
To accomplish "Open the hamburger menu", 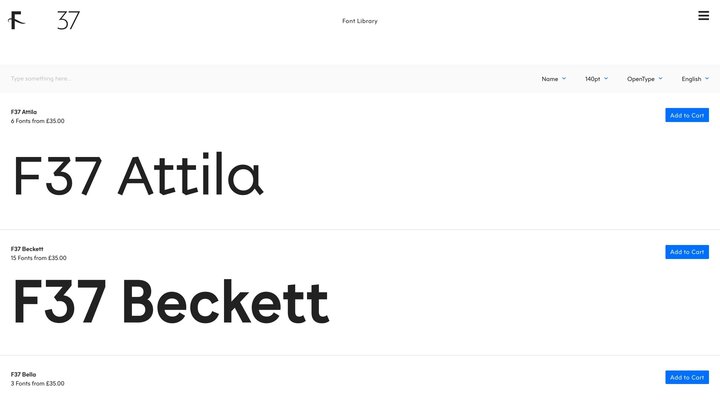I will tap(704, 15).
